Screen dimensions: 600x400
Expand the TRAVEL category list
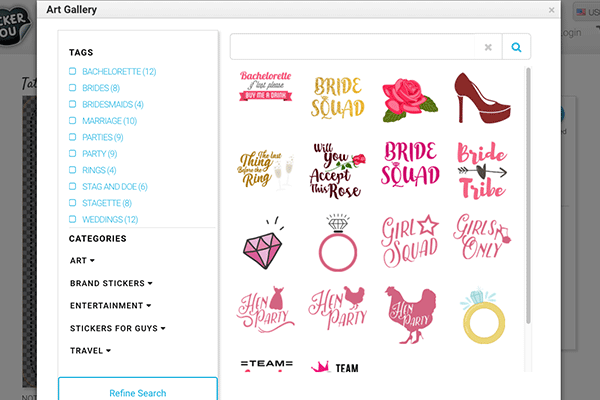click(x=89, y=351)
